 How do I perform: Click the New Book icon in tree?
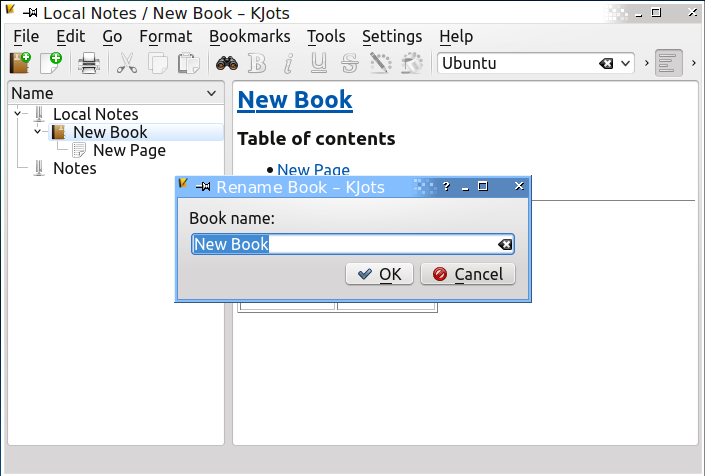58,132
